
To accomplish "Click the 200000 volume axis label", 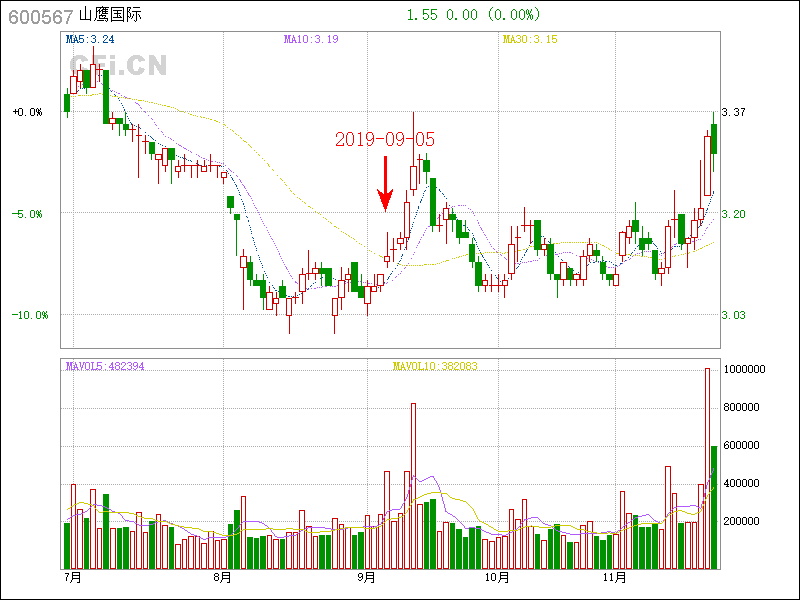I will click(742, 521).
